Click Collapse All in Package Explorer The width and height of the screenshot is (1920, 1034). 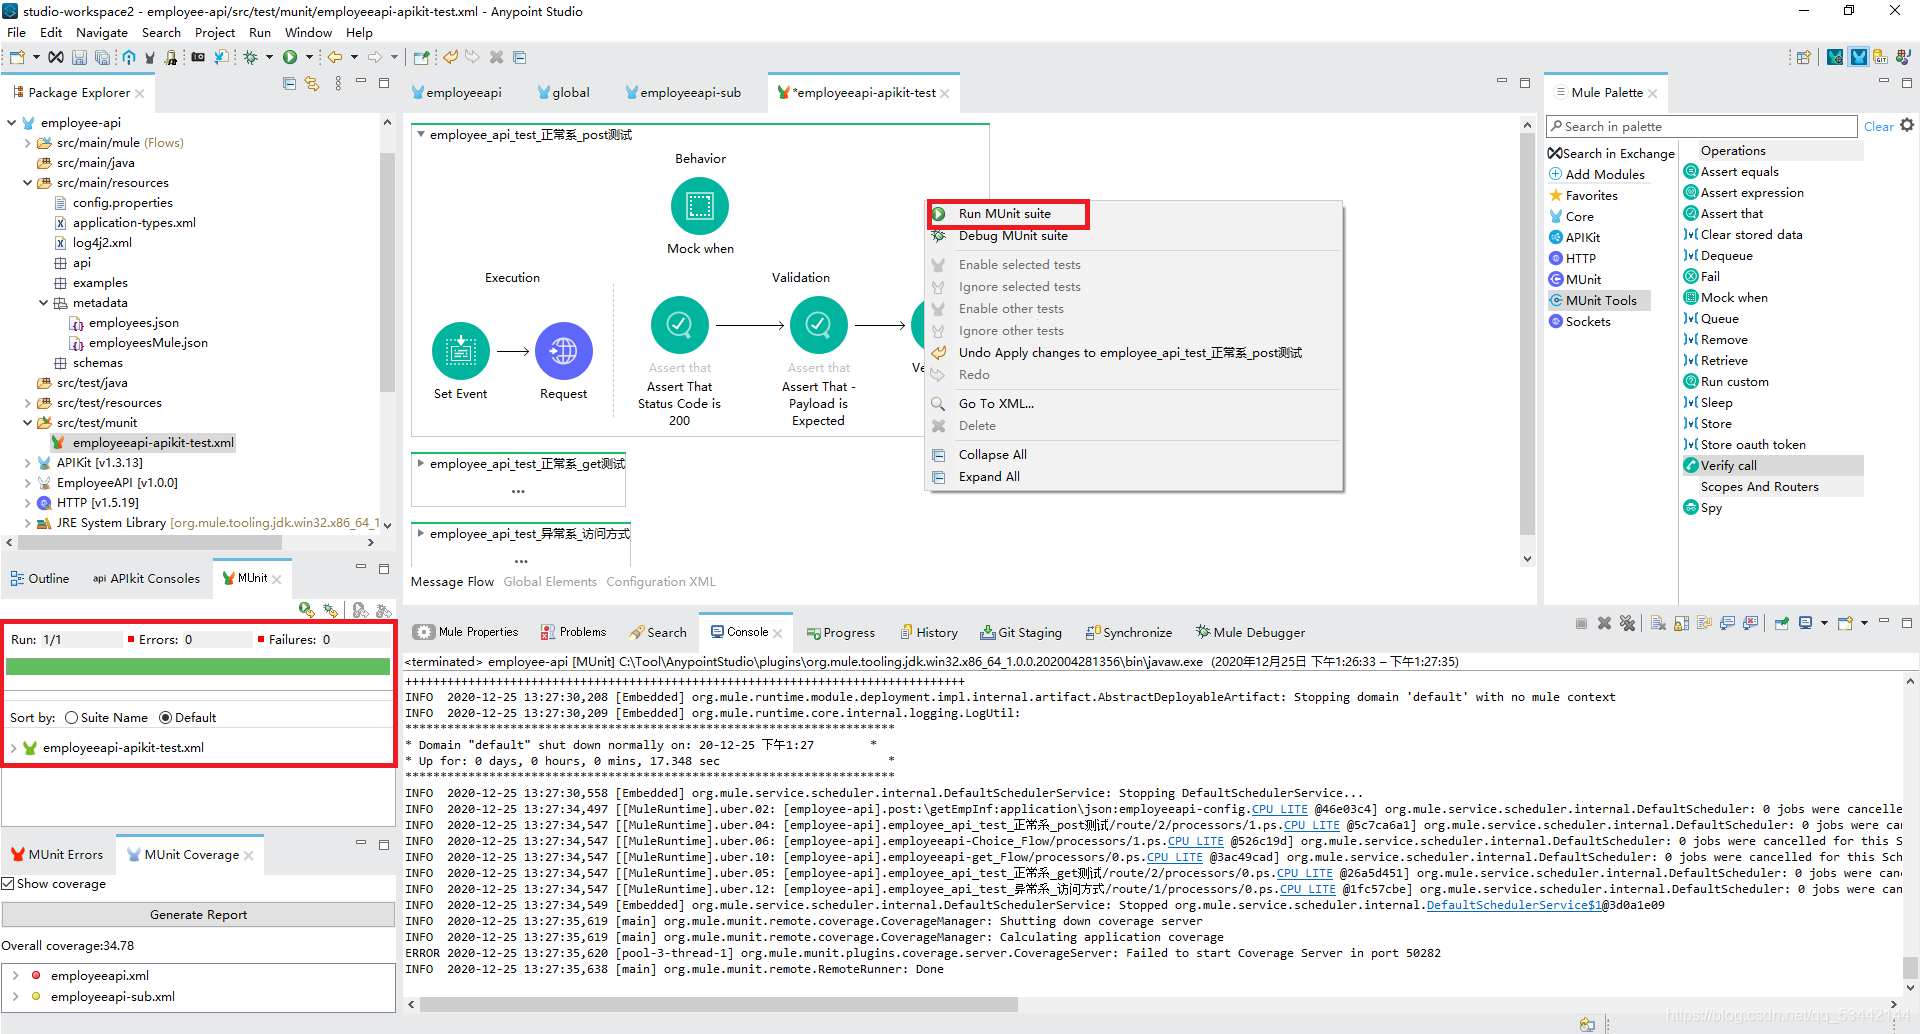[x=289, y=84]
